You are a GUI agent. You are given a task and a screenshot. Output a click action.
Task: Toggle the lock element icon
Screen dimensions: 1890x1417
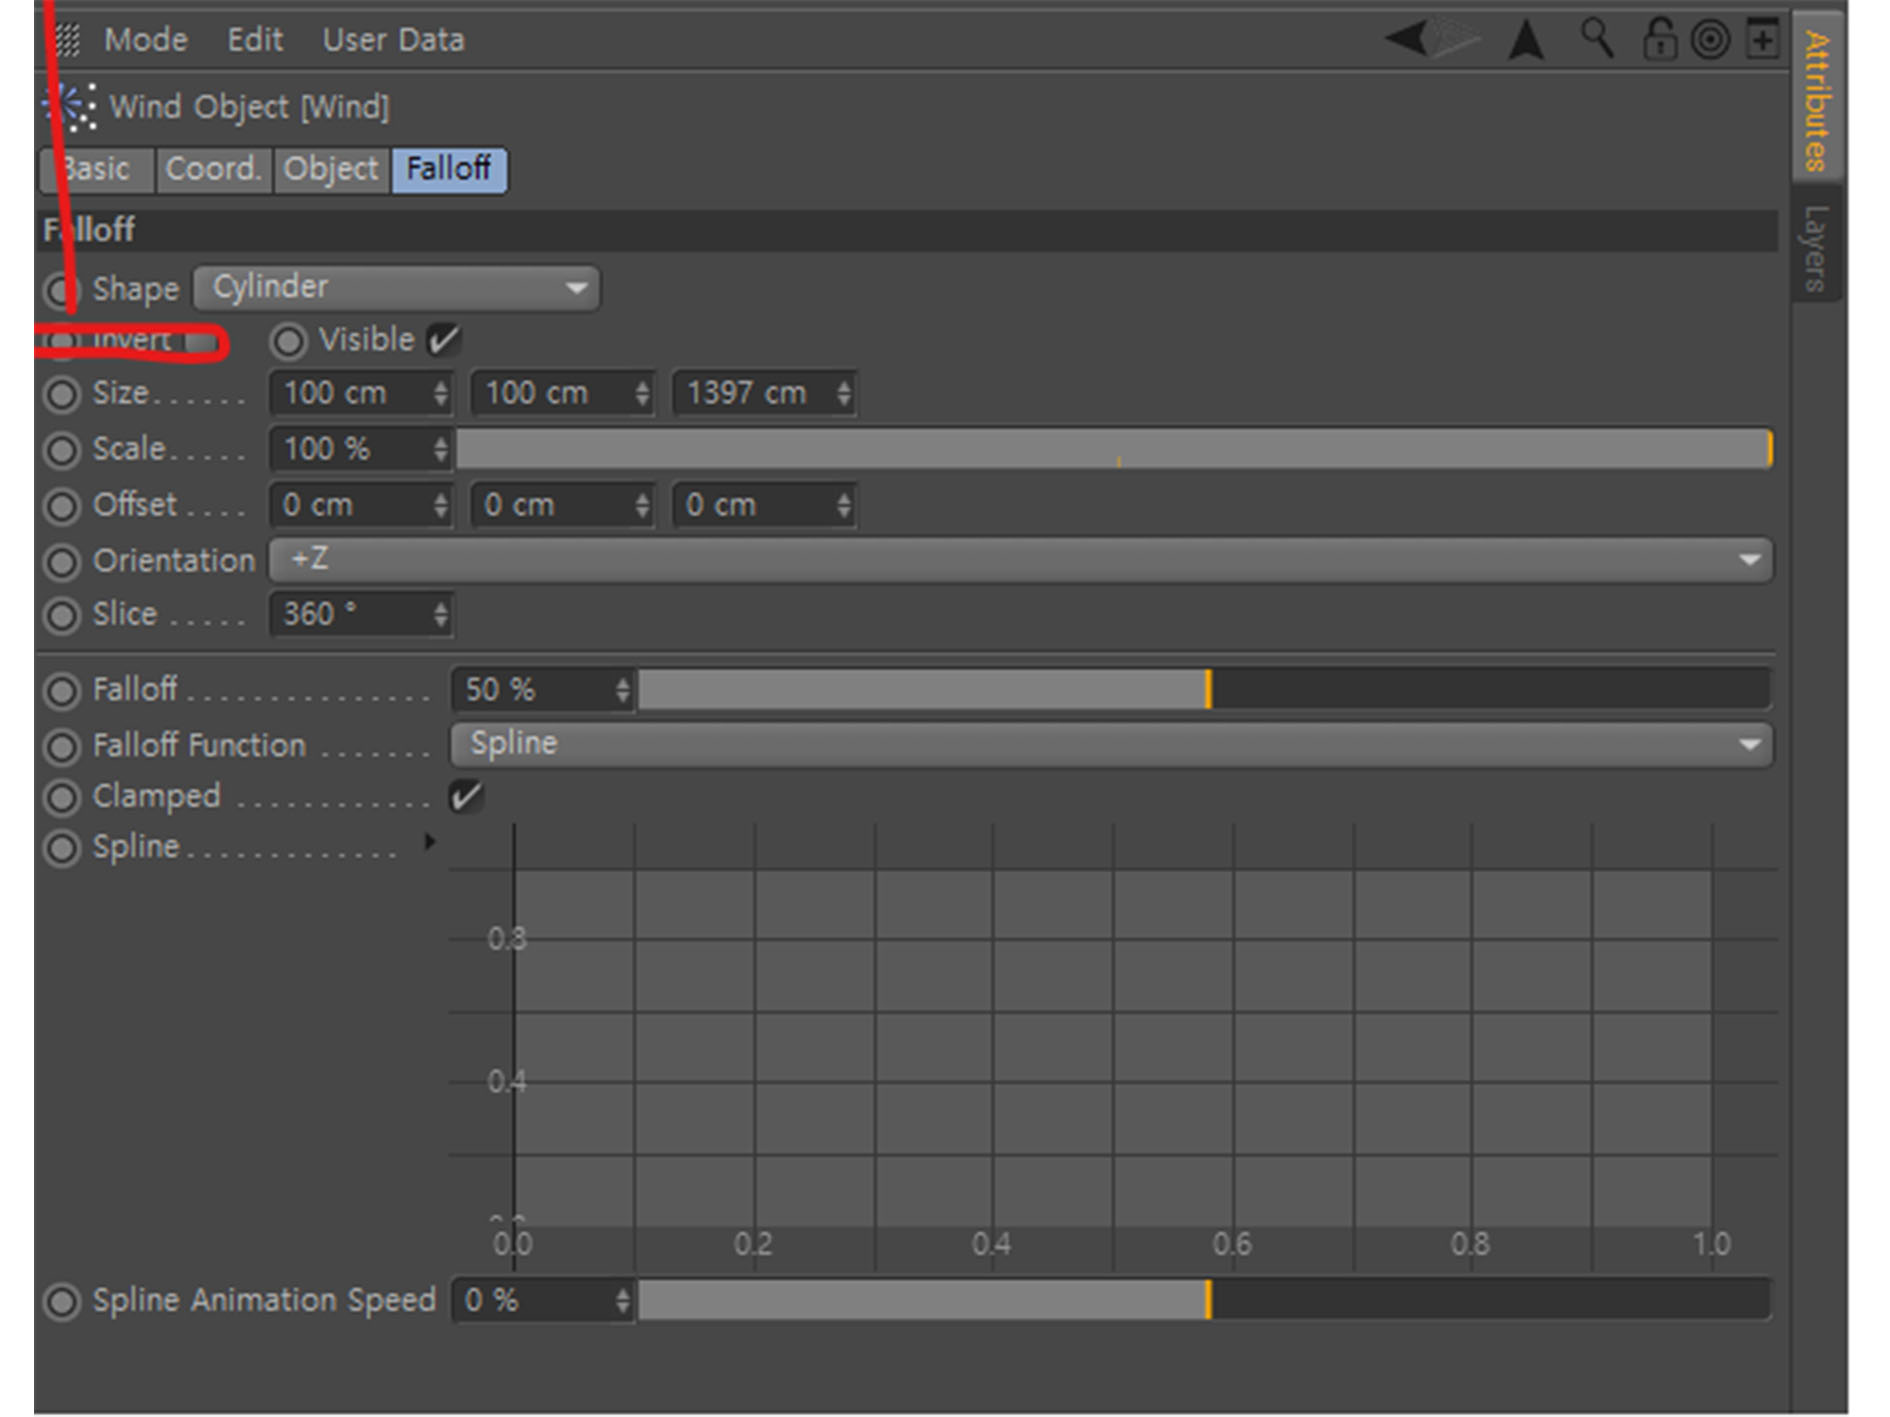pos(1659,40)
